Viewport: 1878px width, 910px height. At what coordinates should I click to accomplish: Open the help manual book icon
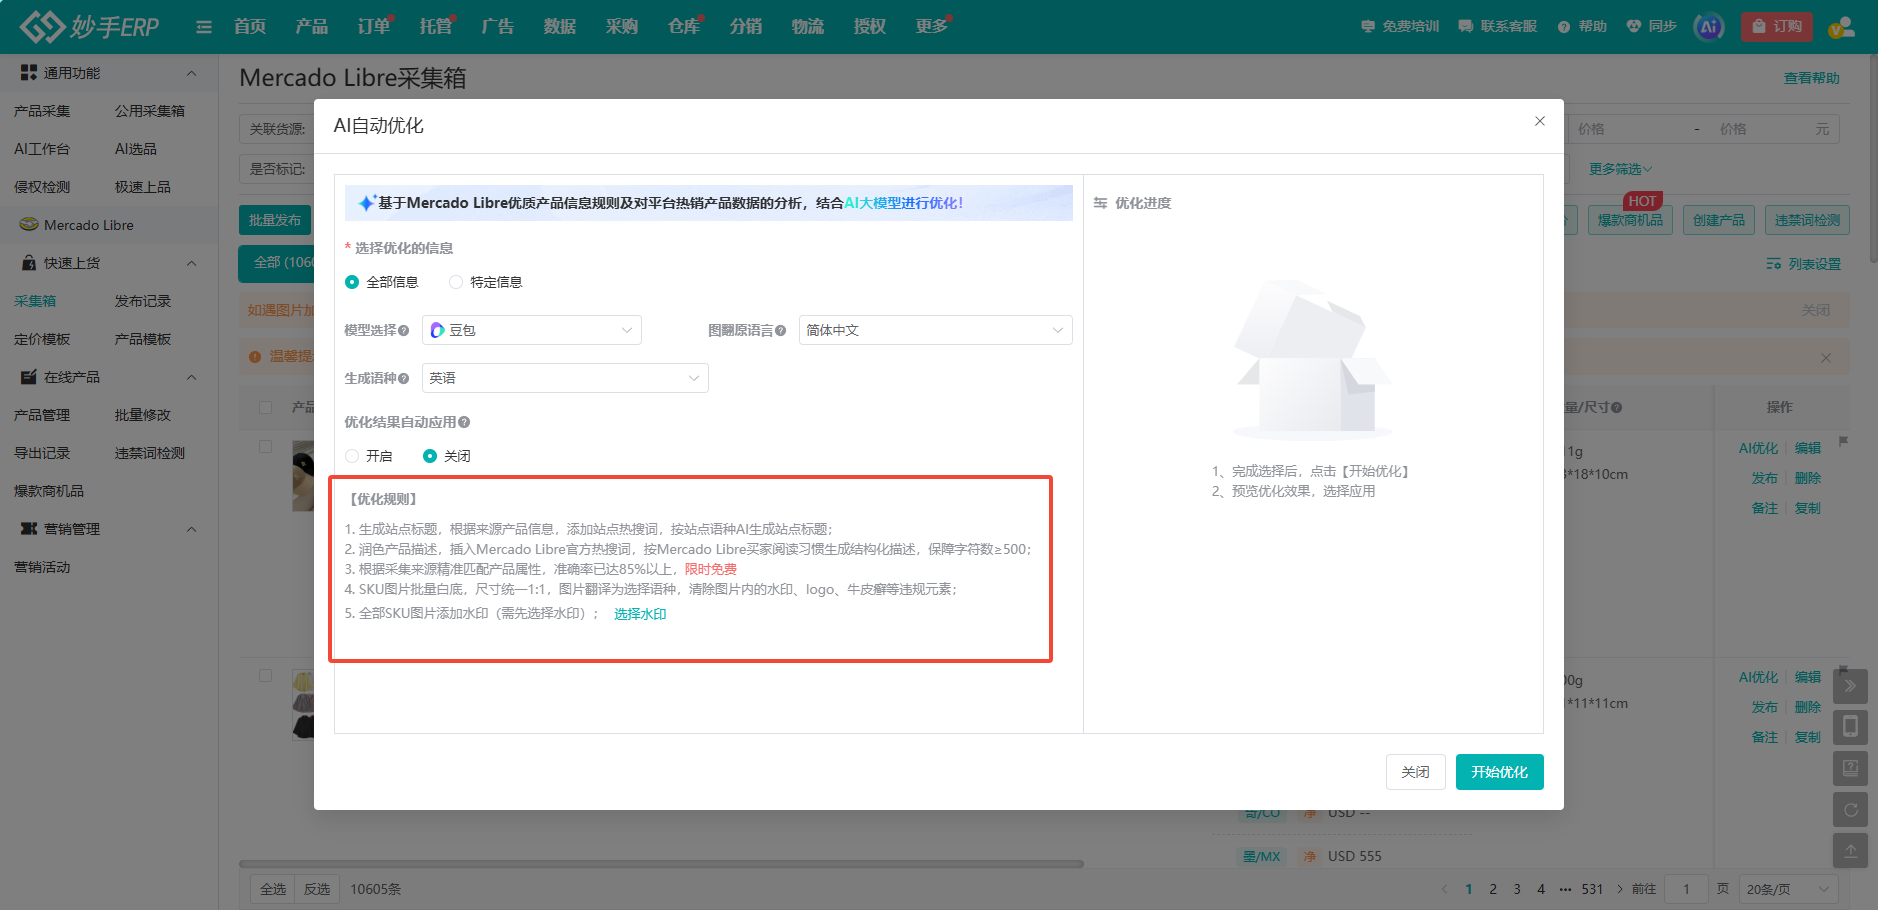point(1850,768)
